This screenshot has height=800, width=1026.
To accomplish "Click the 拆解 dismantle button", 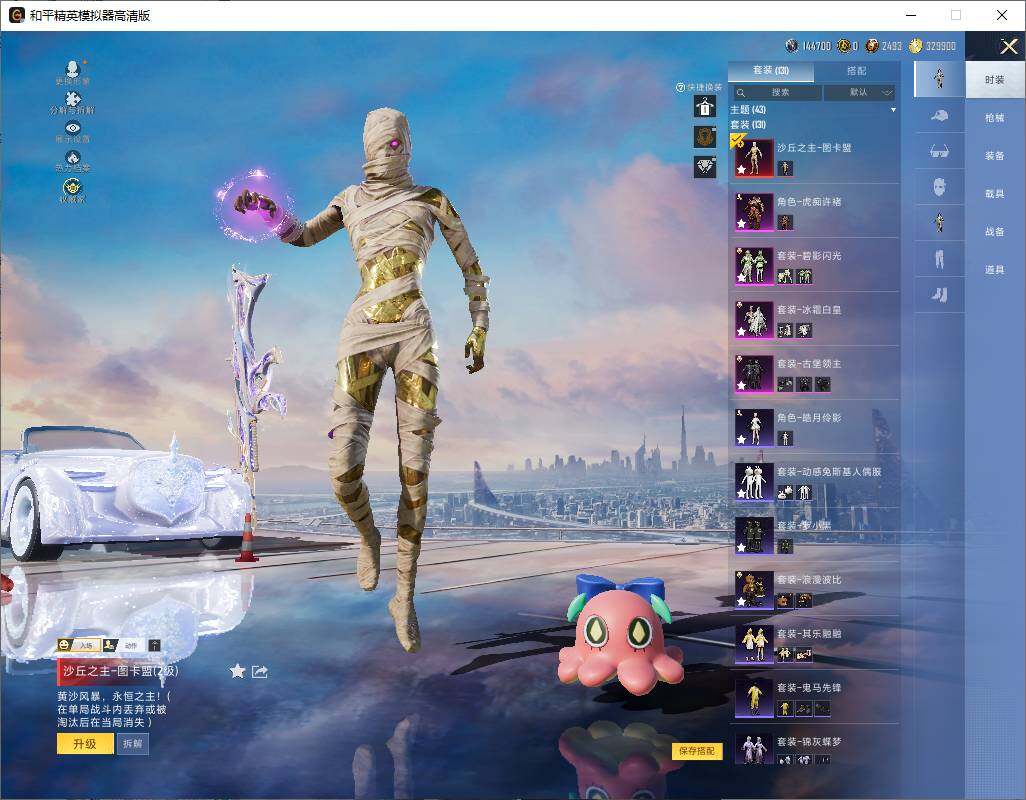I will tap(133, 744).
